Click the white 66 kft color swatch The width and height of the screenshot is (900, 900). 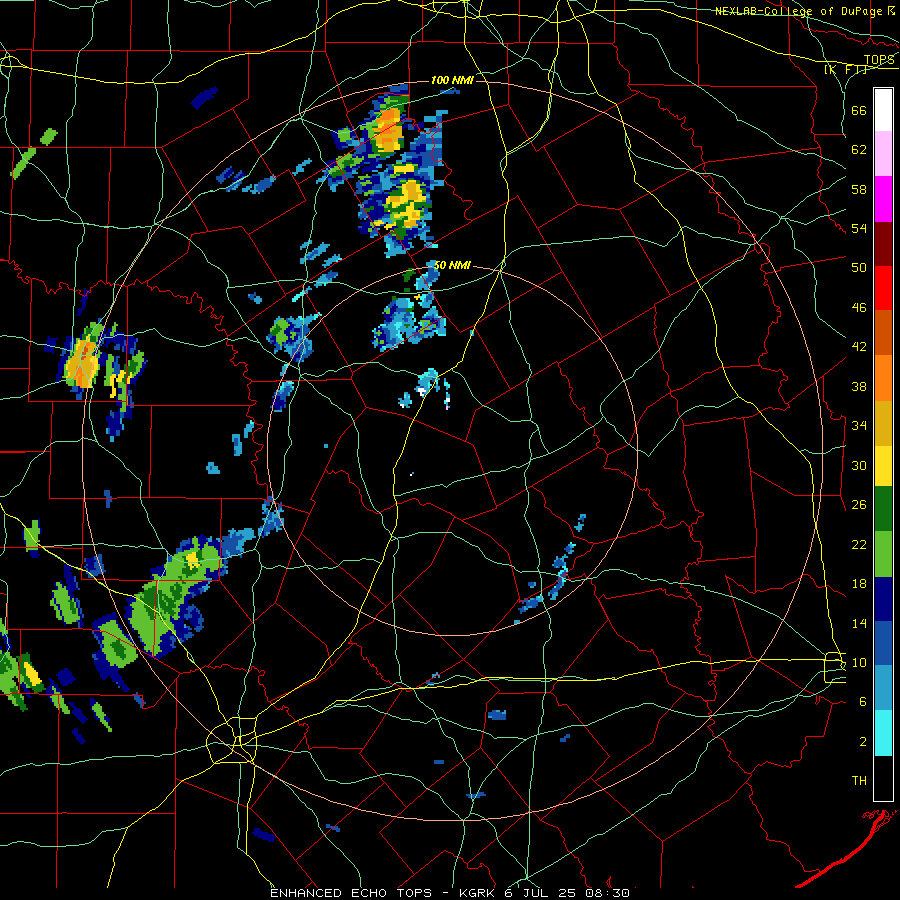tap(883, 110)
